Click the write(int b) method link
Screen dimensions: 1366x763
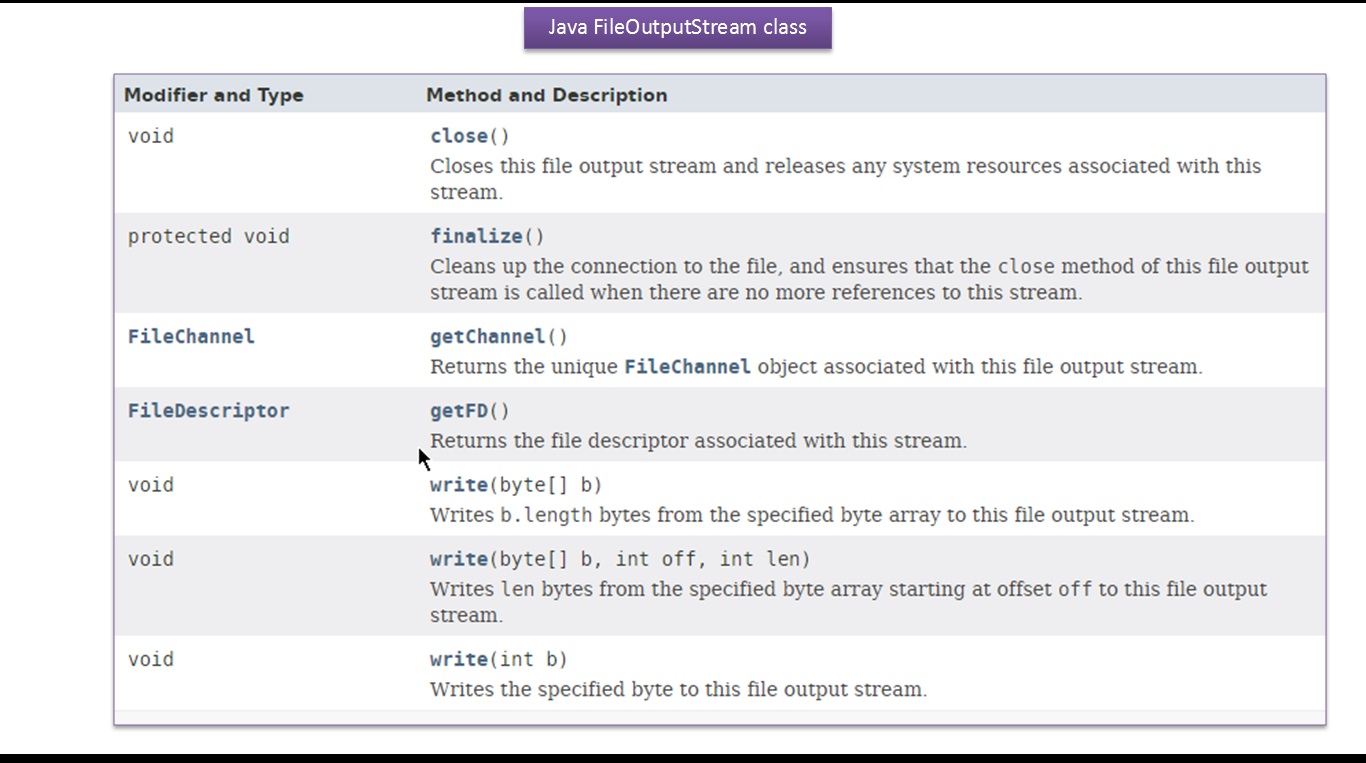click(459, 659)
